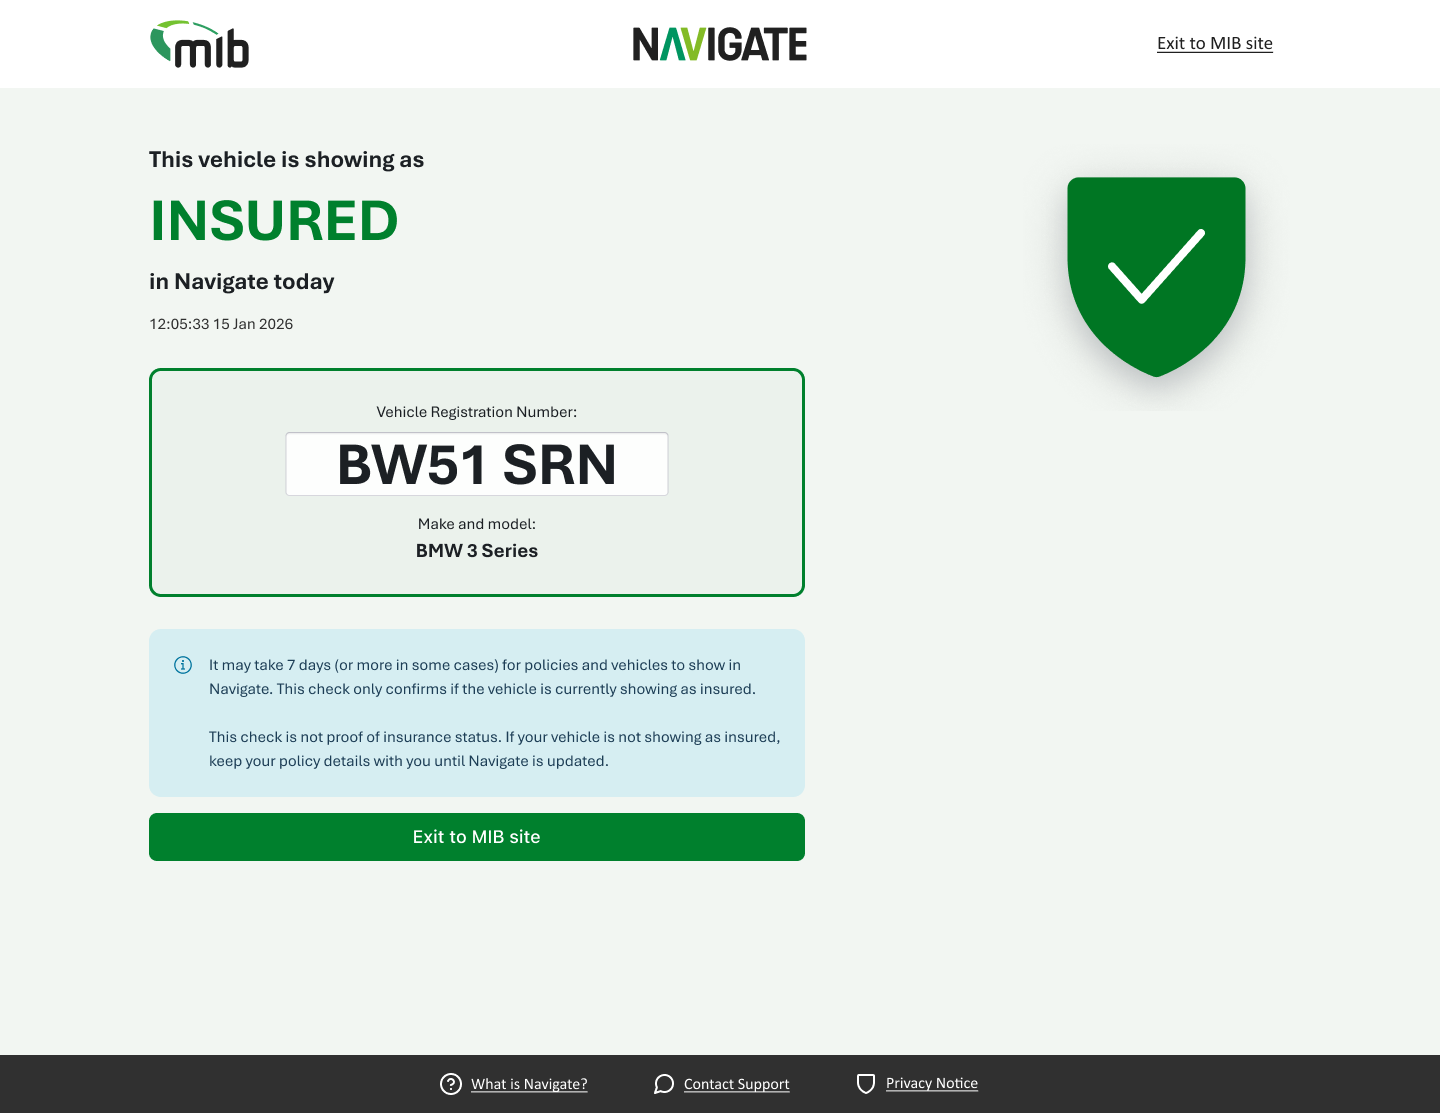Click the 'This vehicle is showing as' heading
Screen dimensions: 1440x1113
coord(286,160)
